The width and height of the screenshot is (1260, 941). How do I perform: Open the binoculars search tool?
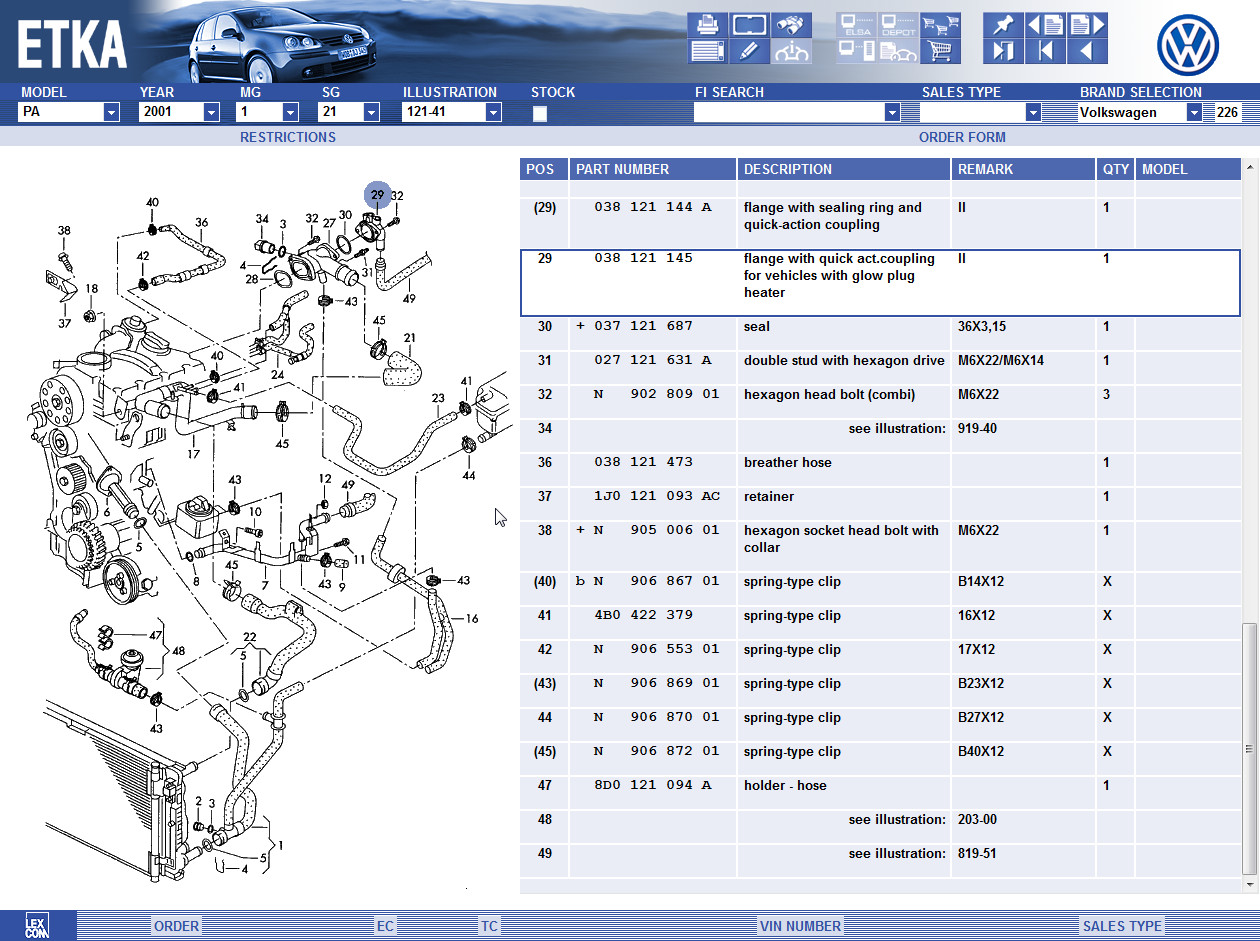[x=791, y=25]
